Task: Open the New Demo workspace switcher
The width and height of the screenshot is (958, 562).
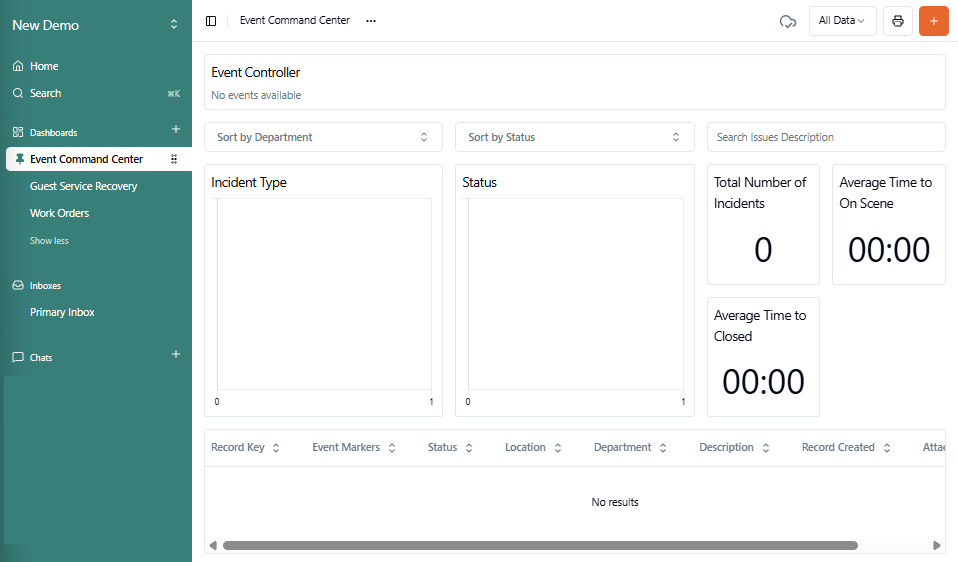Action: click(96, 25)
